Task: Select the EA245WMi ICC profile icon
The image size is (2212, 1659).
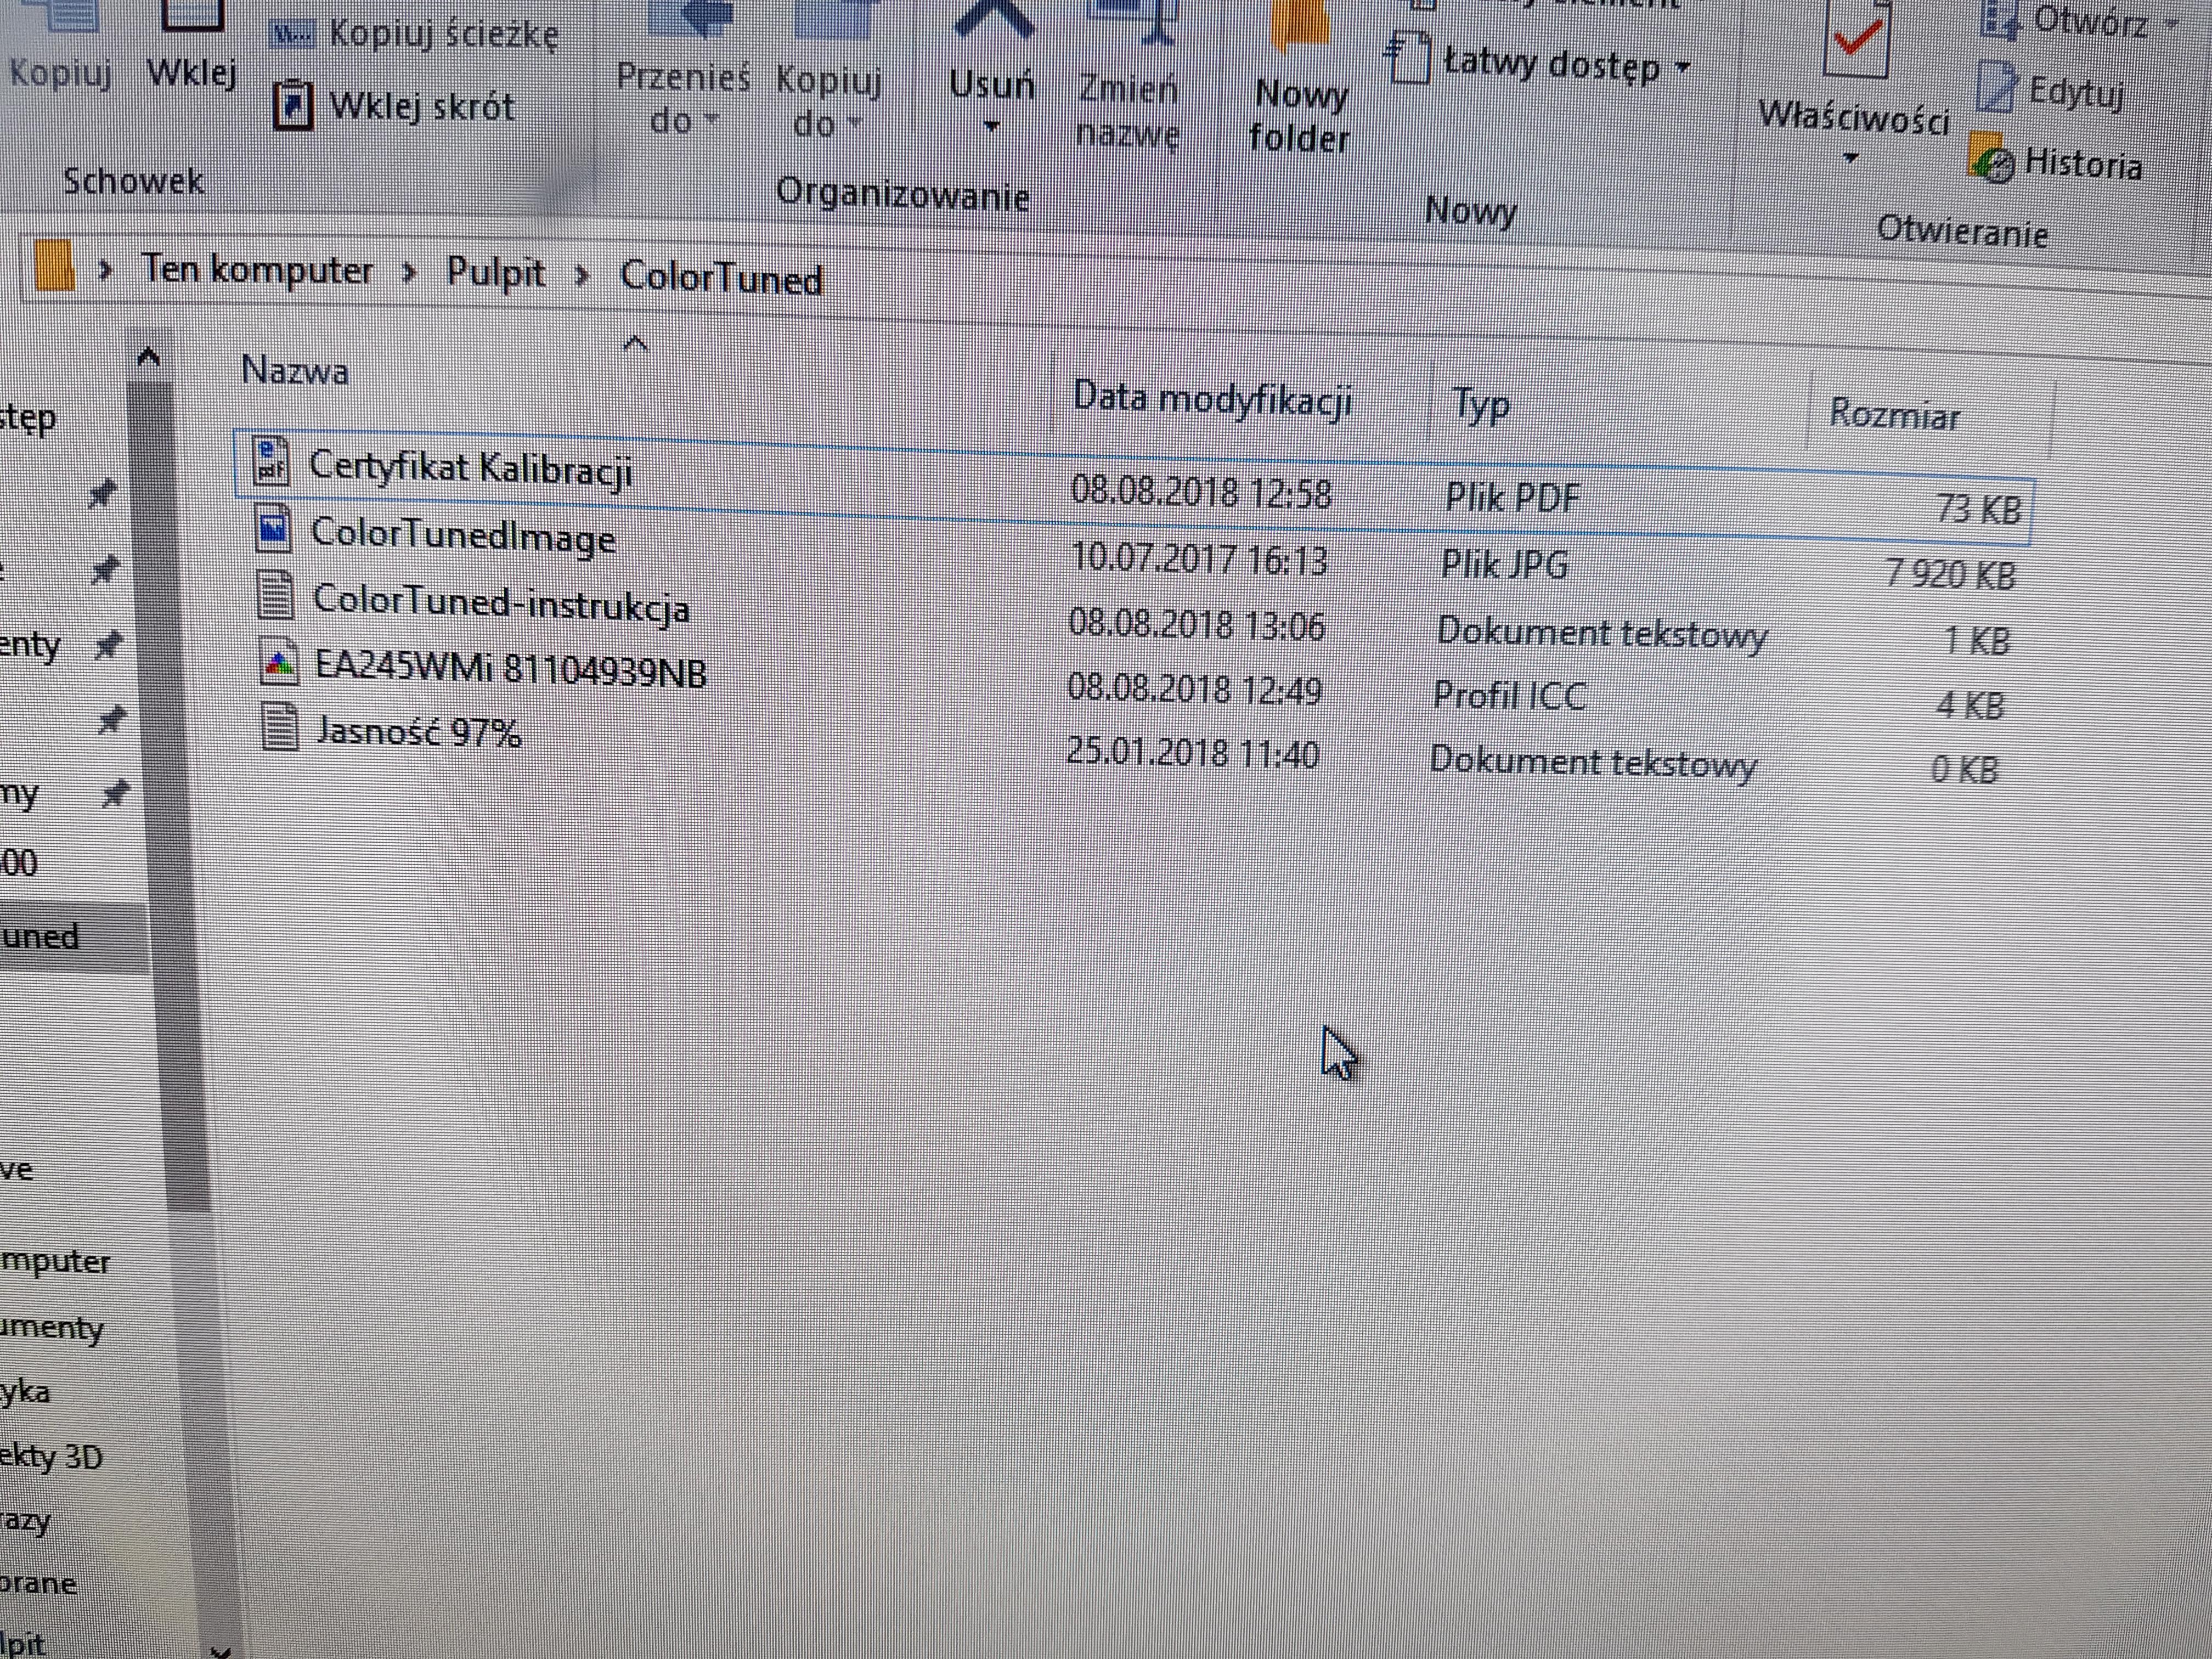Action: coord(278,662)
